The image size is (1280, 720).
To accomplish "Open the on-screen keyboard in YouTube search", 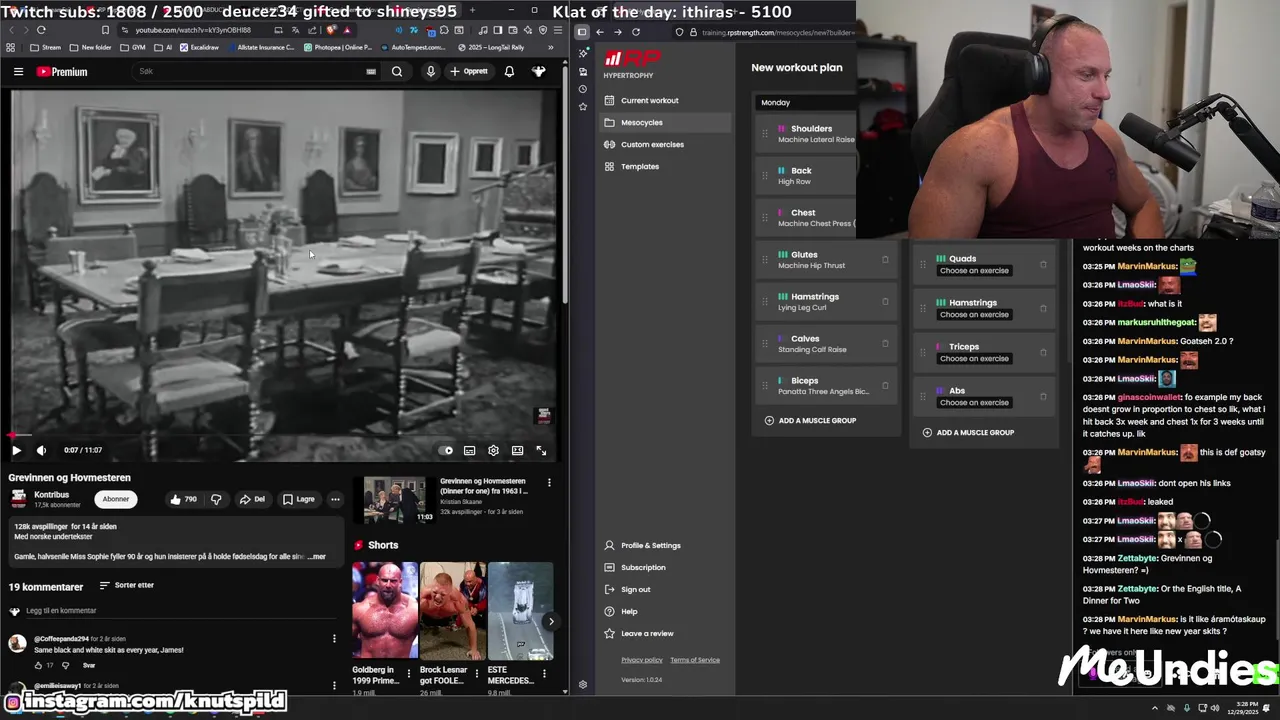I will coord(371,72).
